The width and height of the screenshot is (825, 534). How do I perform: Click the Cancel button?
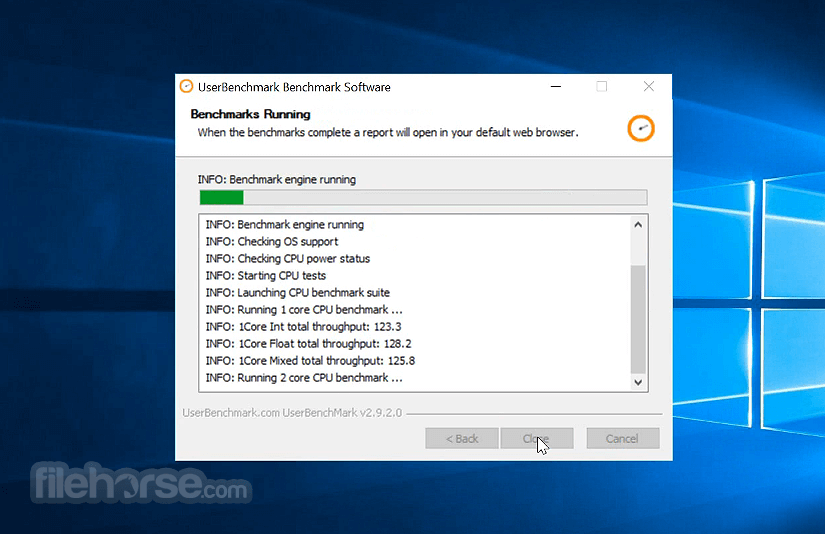tap(622, 438)
